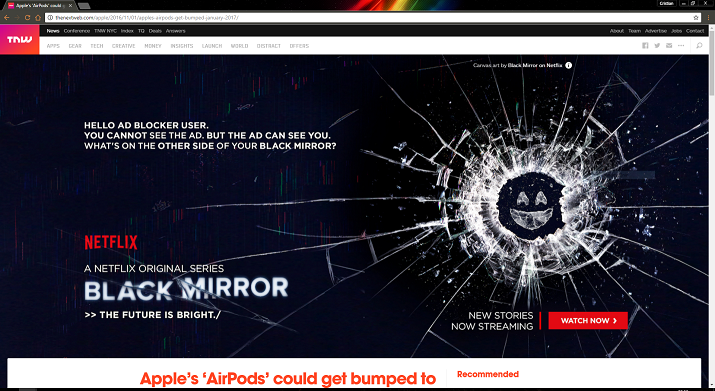The width and height of the screenshot is (715, 391).
Task: Reload the page with refresh icon
Action: (27, 18)
